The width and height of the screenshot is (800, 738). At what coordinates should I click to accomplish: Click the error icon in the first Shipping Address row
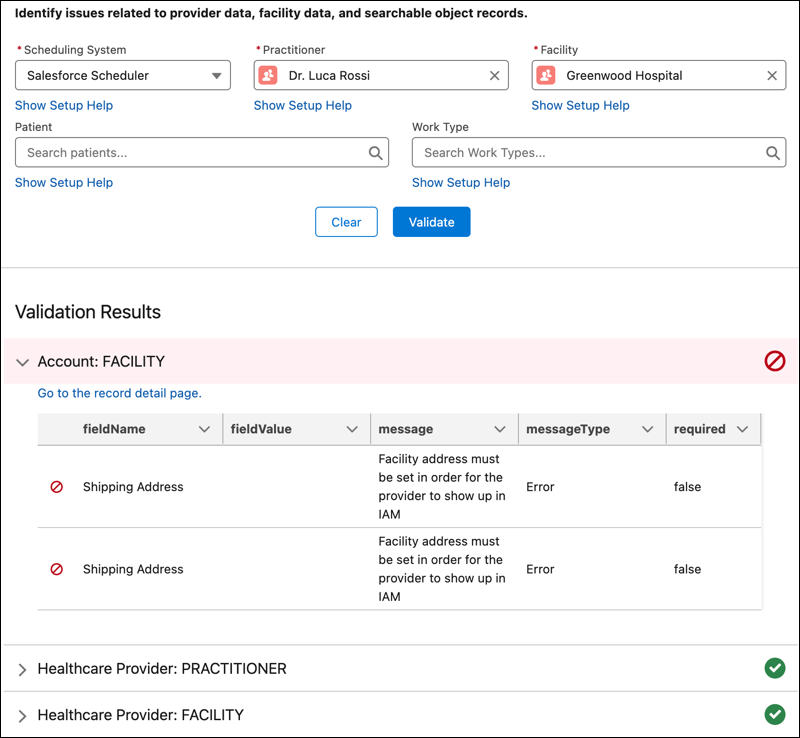(x=57, y=487)
